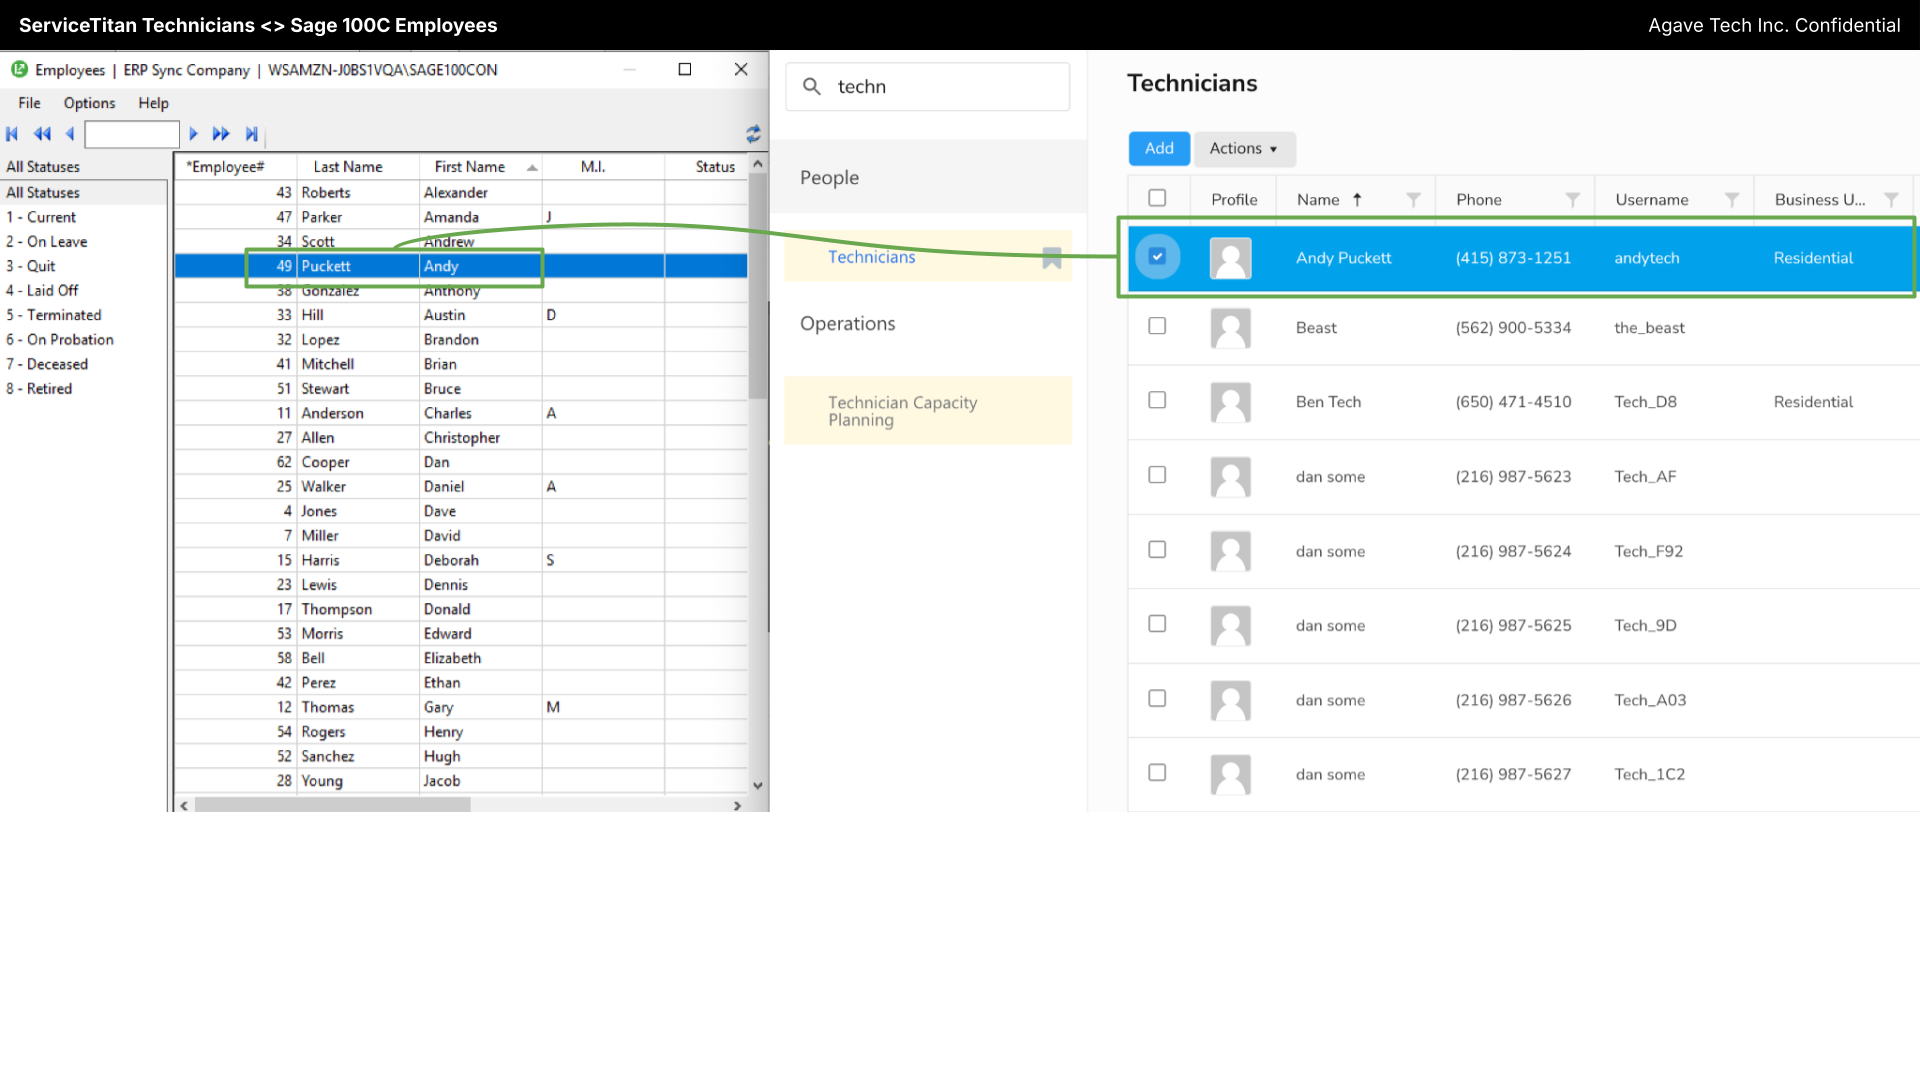Open the Business Unit column filter
Image resolution: width=1920 pixels, height=1080 pixels.
[x=1891, y=200]
